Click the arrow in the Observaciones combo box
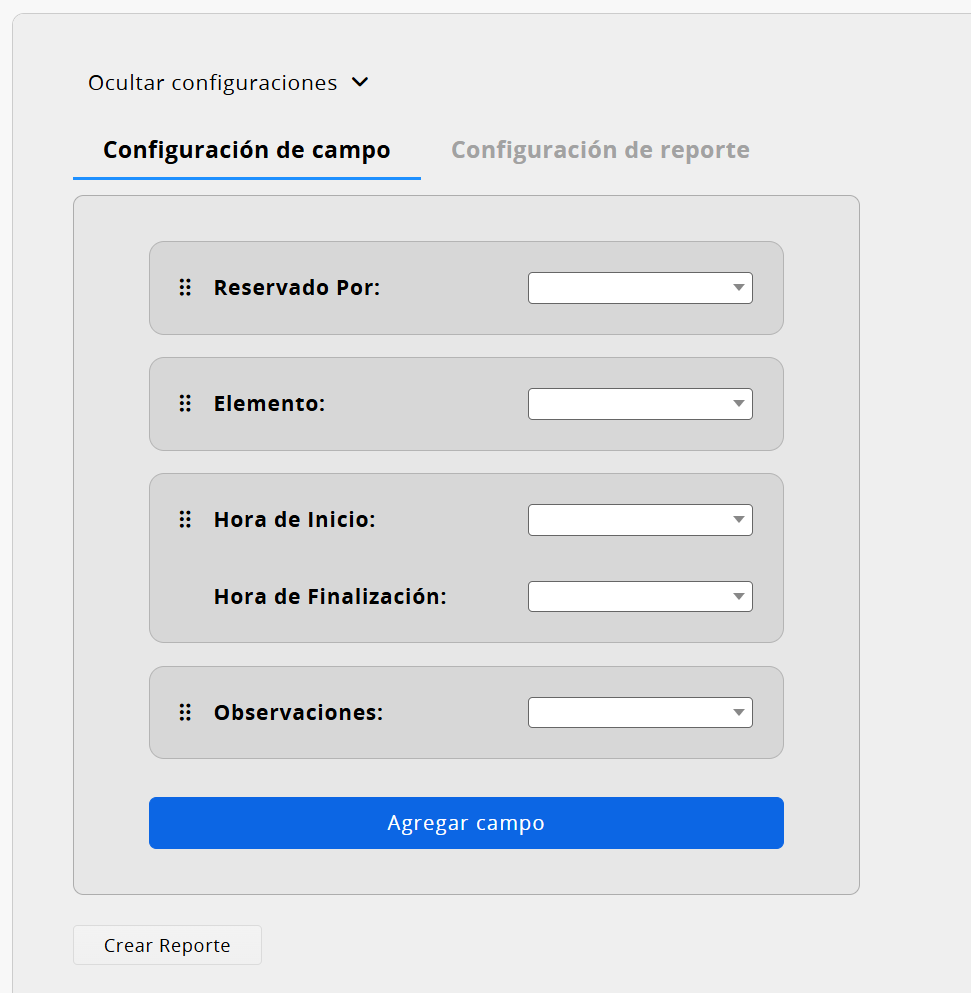This screenshot has width=971, height=993. click(x=739, y=712)
